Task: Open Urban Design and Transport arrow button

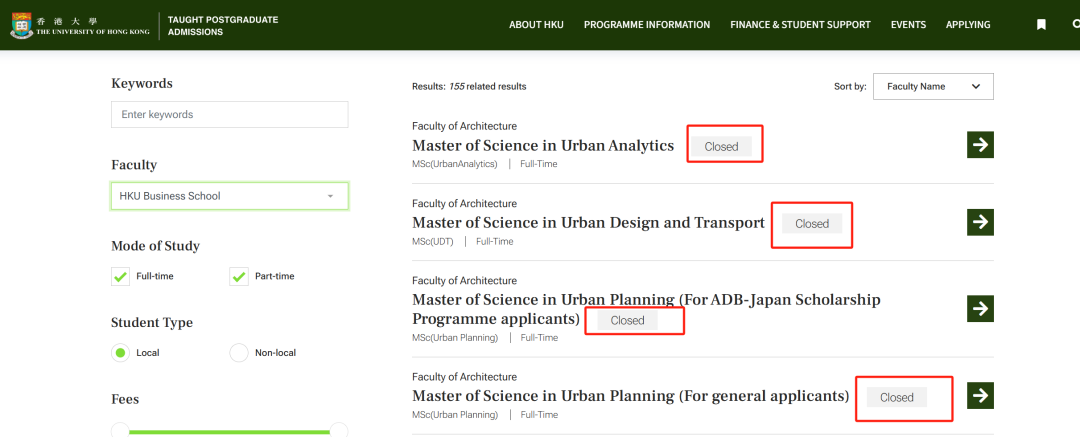Action: click(x=980, y=222)
